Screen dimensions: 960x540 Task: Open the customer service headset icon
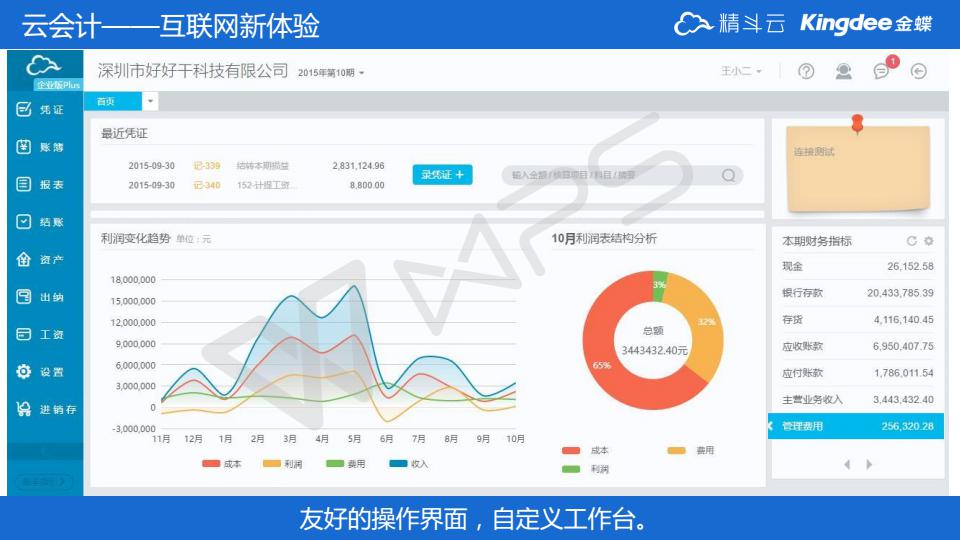[844, 71]
